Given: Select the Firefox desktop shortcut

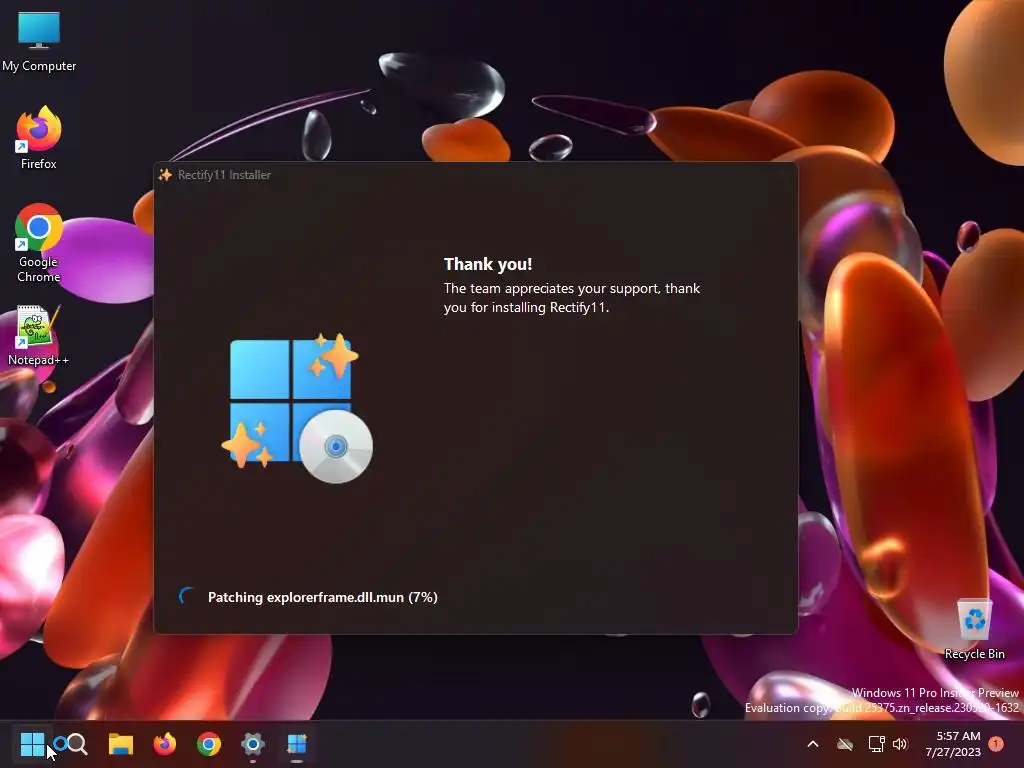Looking at the screenshot, I should tap(39, 138).
